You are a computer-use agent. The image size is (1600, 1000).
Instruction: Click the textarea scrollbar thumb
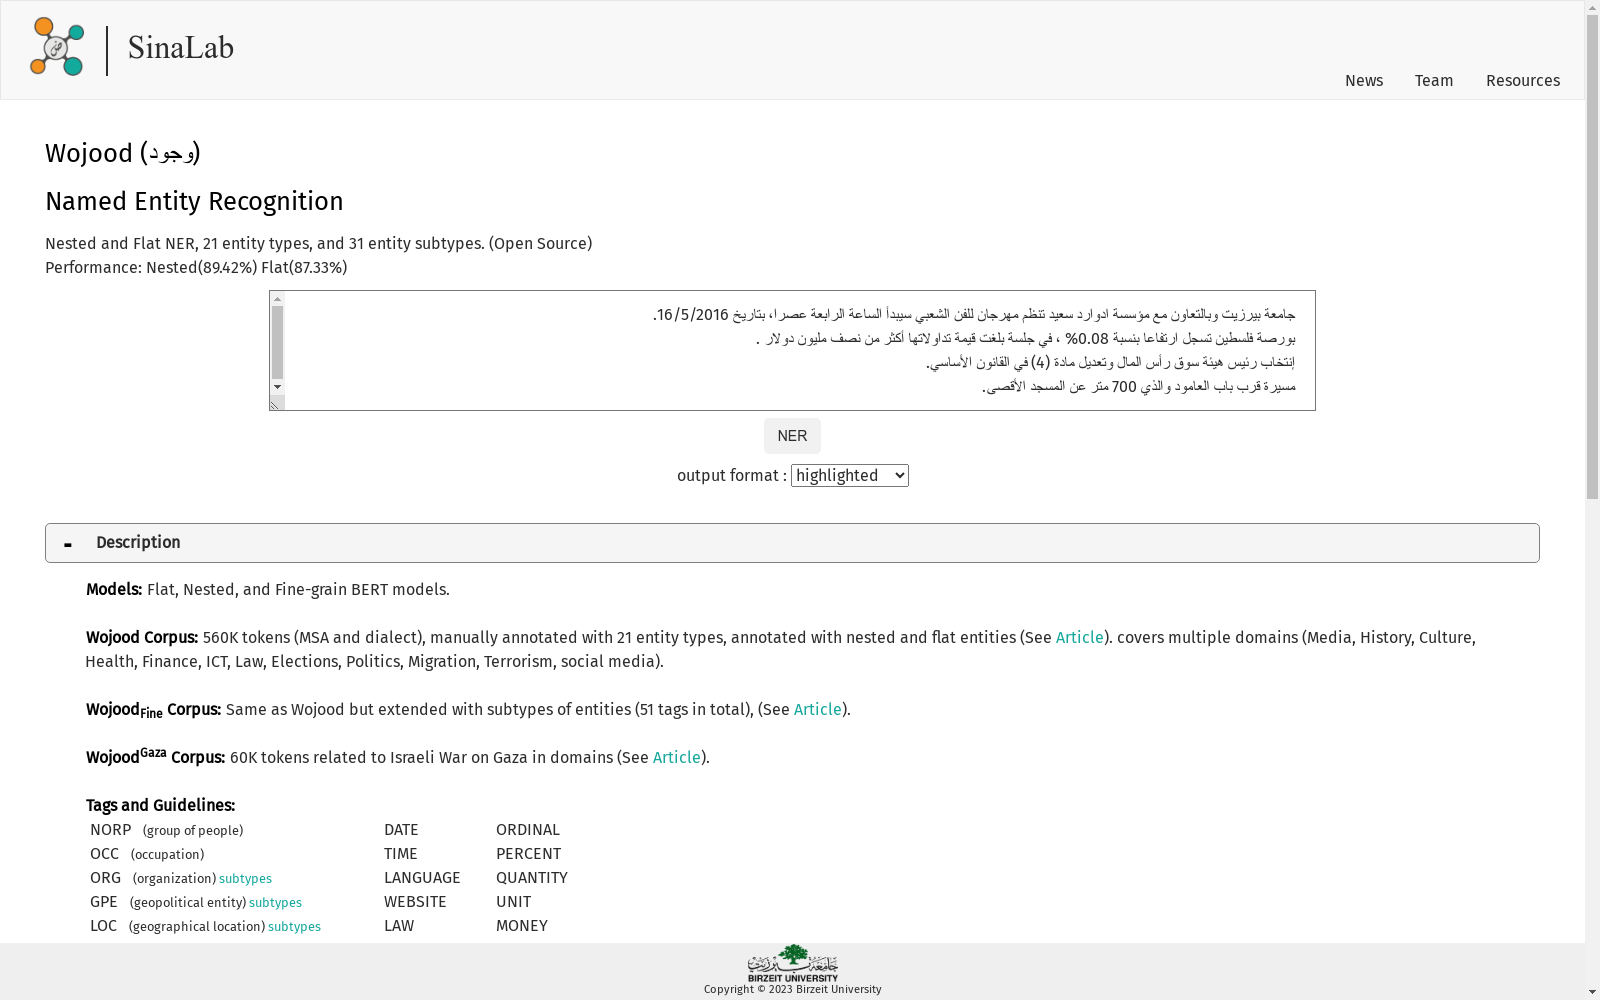click(x=277, y=343)
